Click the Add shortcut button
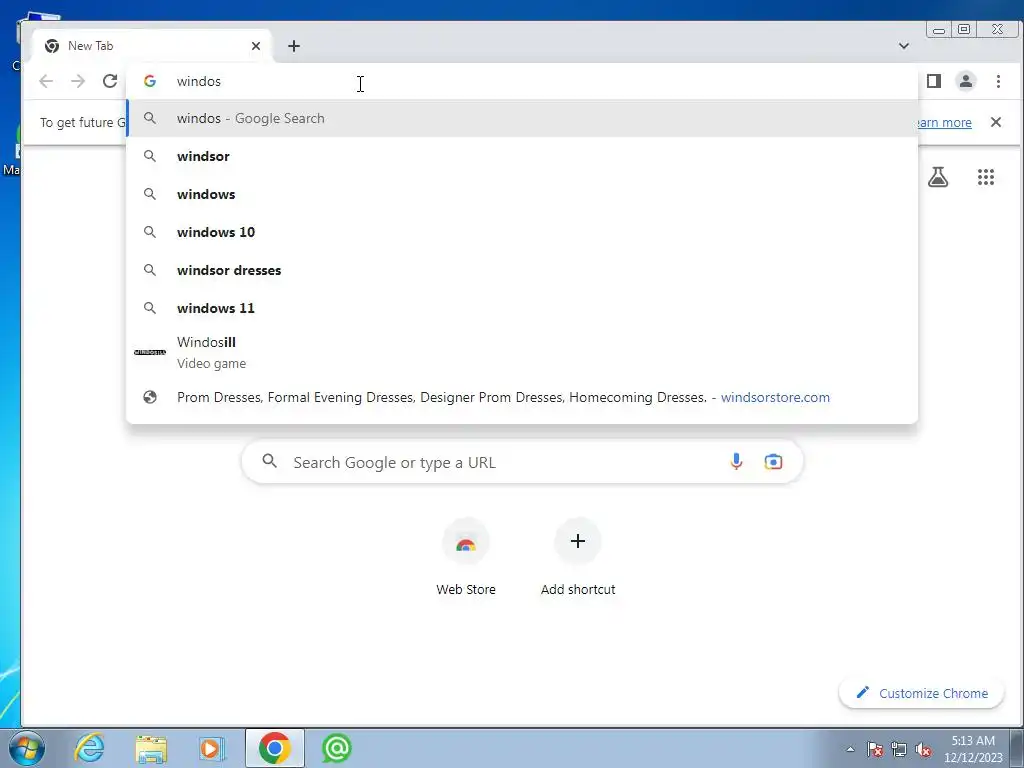This screenshot has width=1024, height=768. (x=578, y=558)
